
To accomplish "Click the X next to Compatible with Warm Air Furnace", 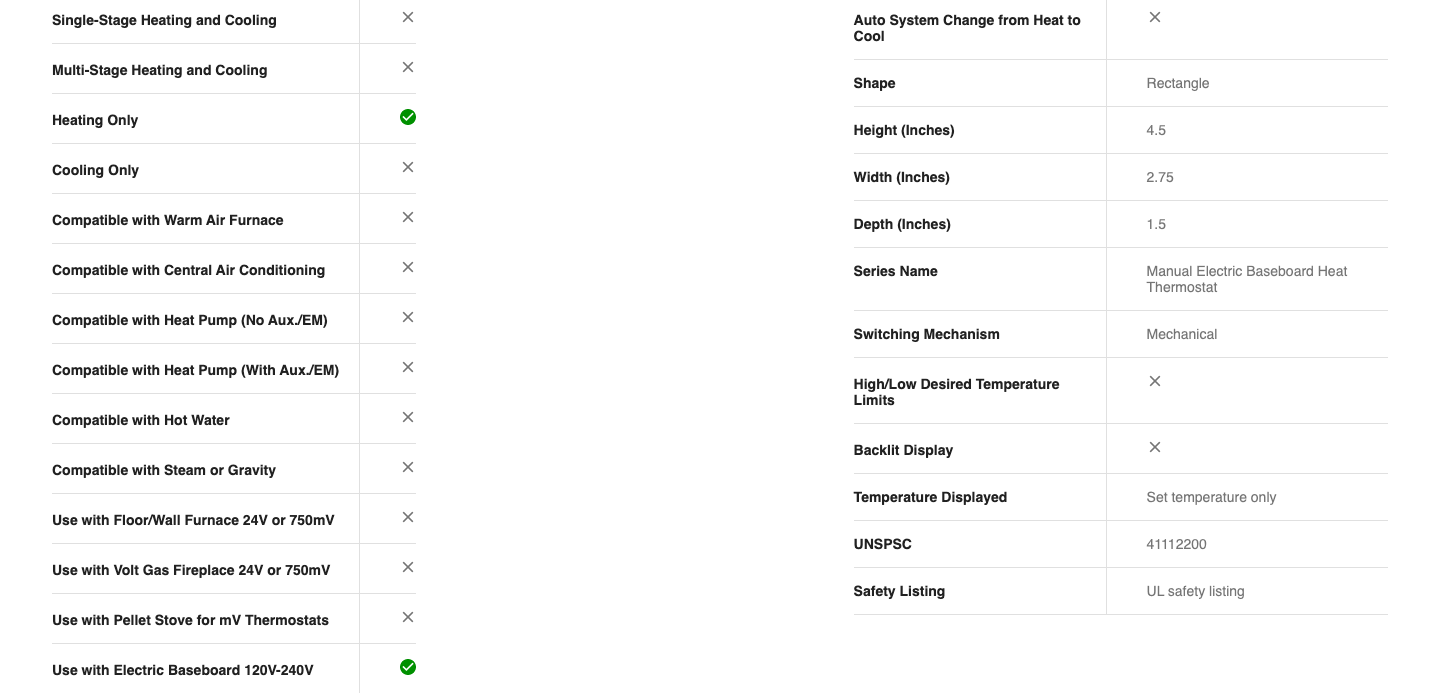I will pos(408,217).
